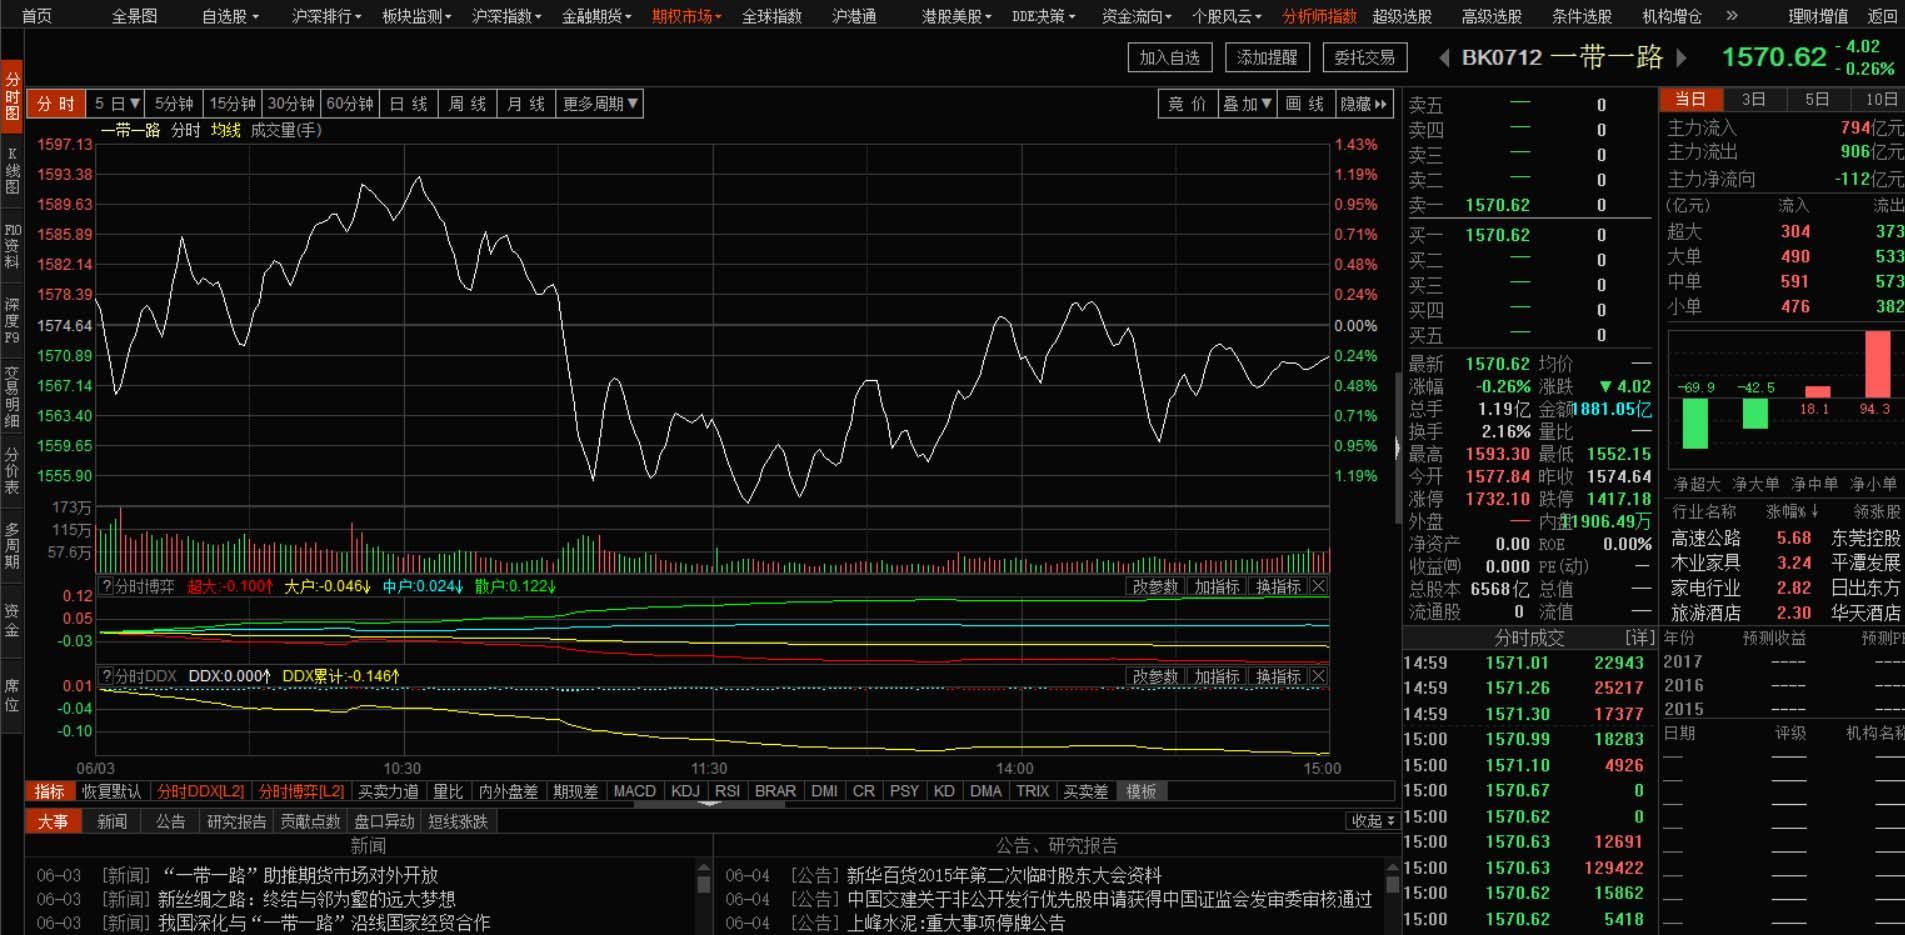Switch to the 公告 news tab

click(x=170, y=821)
